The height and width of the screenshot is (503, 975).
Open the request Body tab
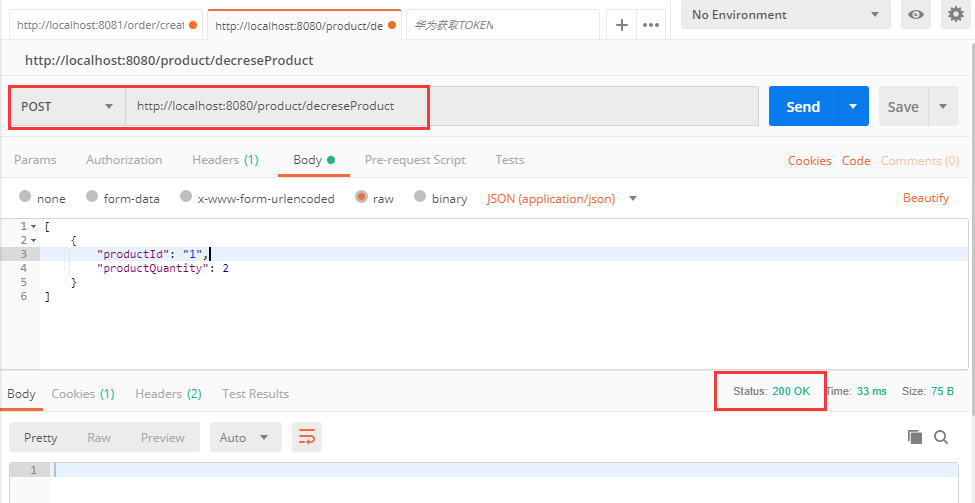pos(314,160)
